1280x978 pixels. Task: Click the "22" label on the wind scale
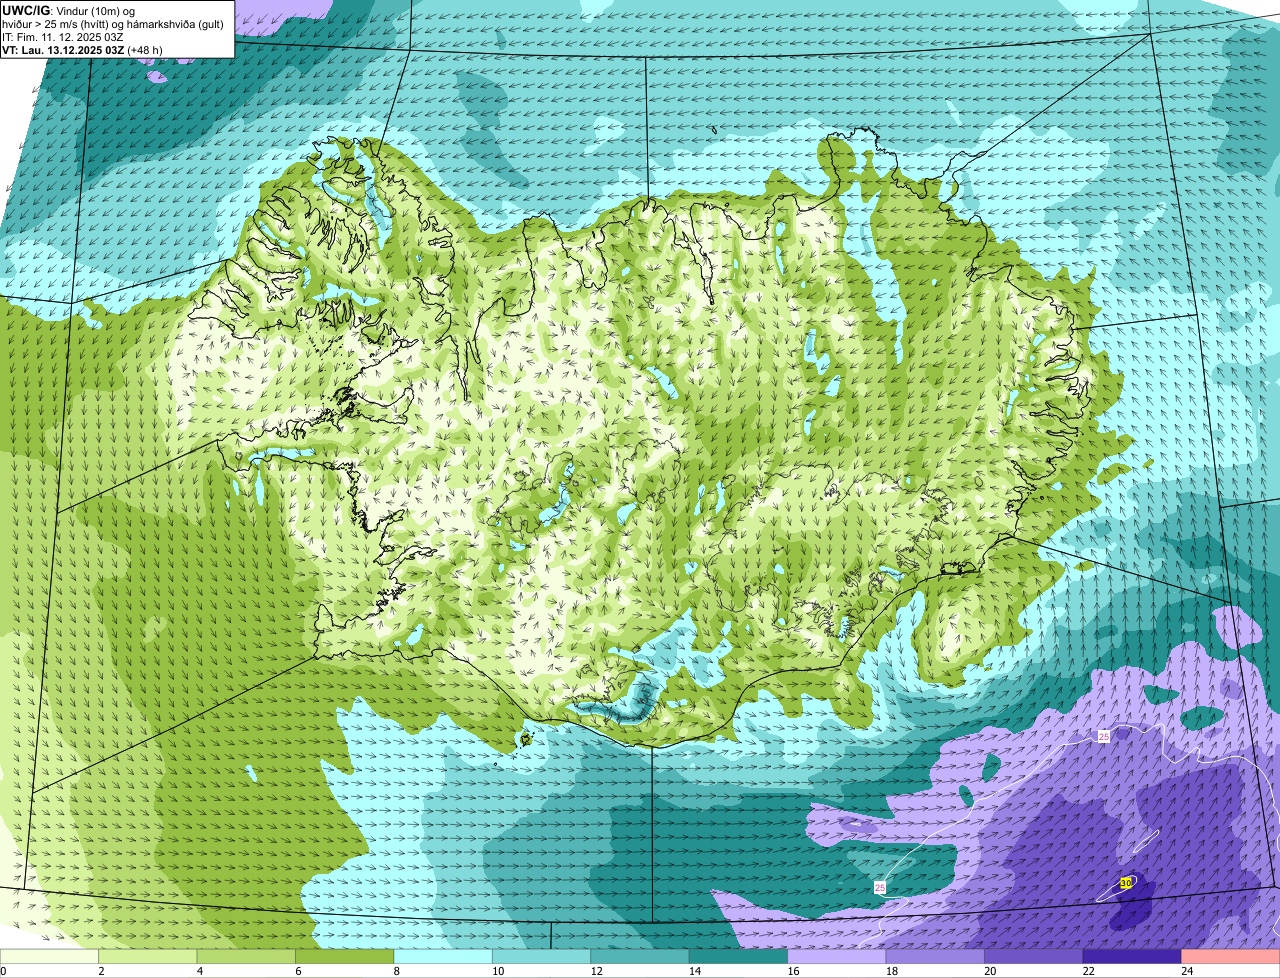[x=1088, y=971]
